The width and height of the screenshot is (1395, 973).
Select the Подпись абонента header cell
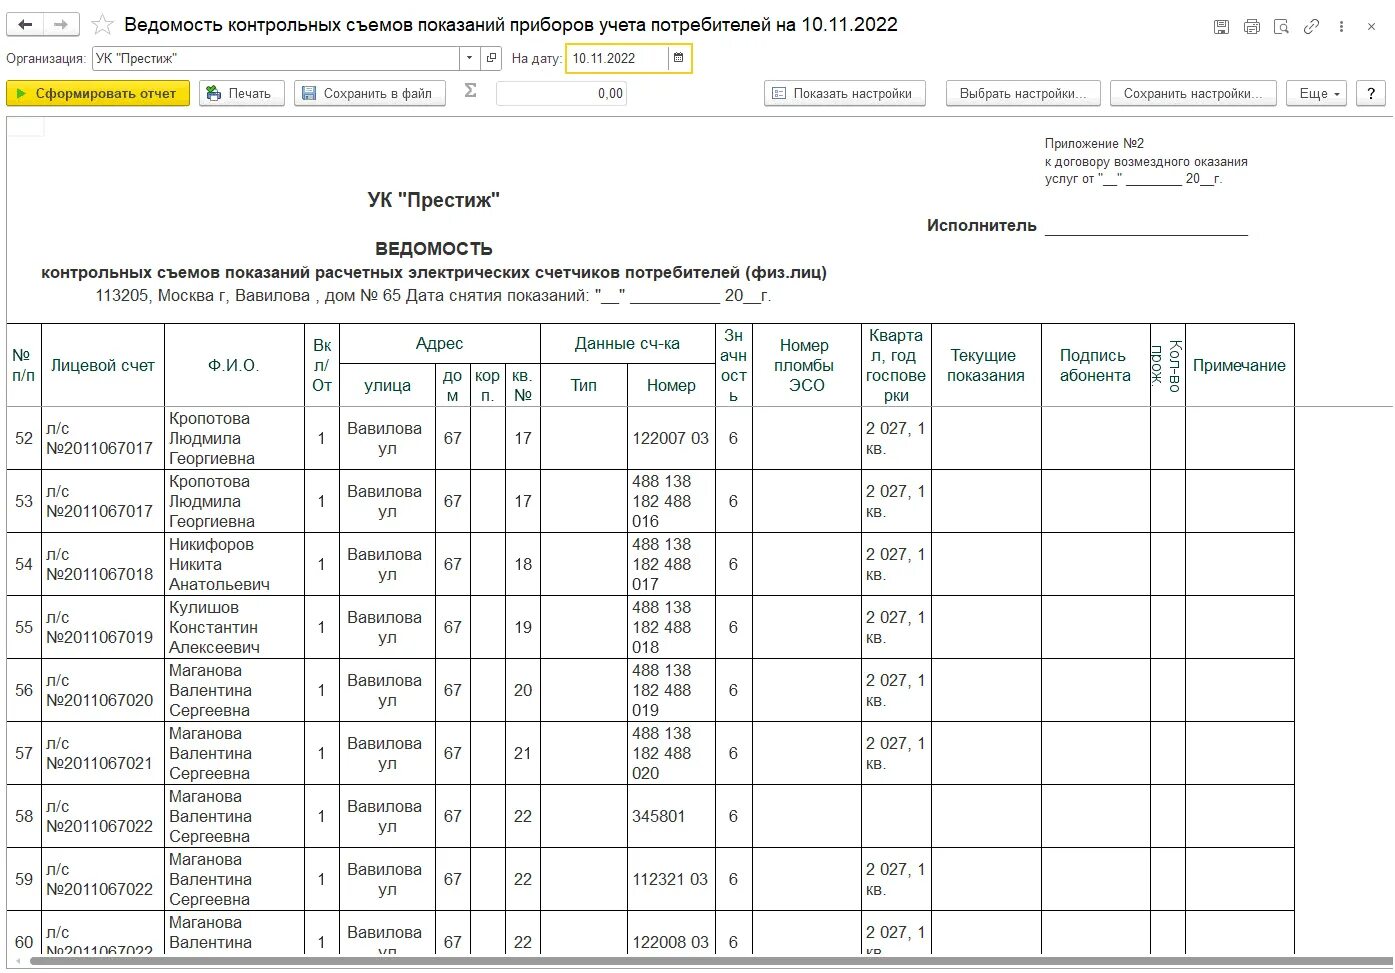click(1095, 365)
